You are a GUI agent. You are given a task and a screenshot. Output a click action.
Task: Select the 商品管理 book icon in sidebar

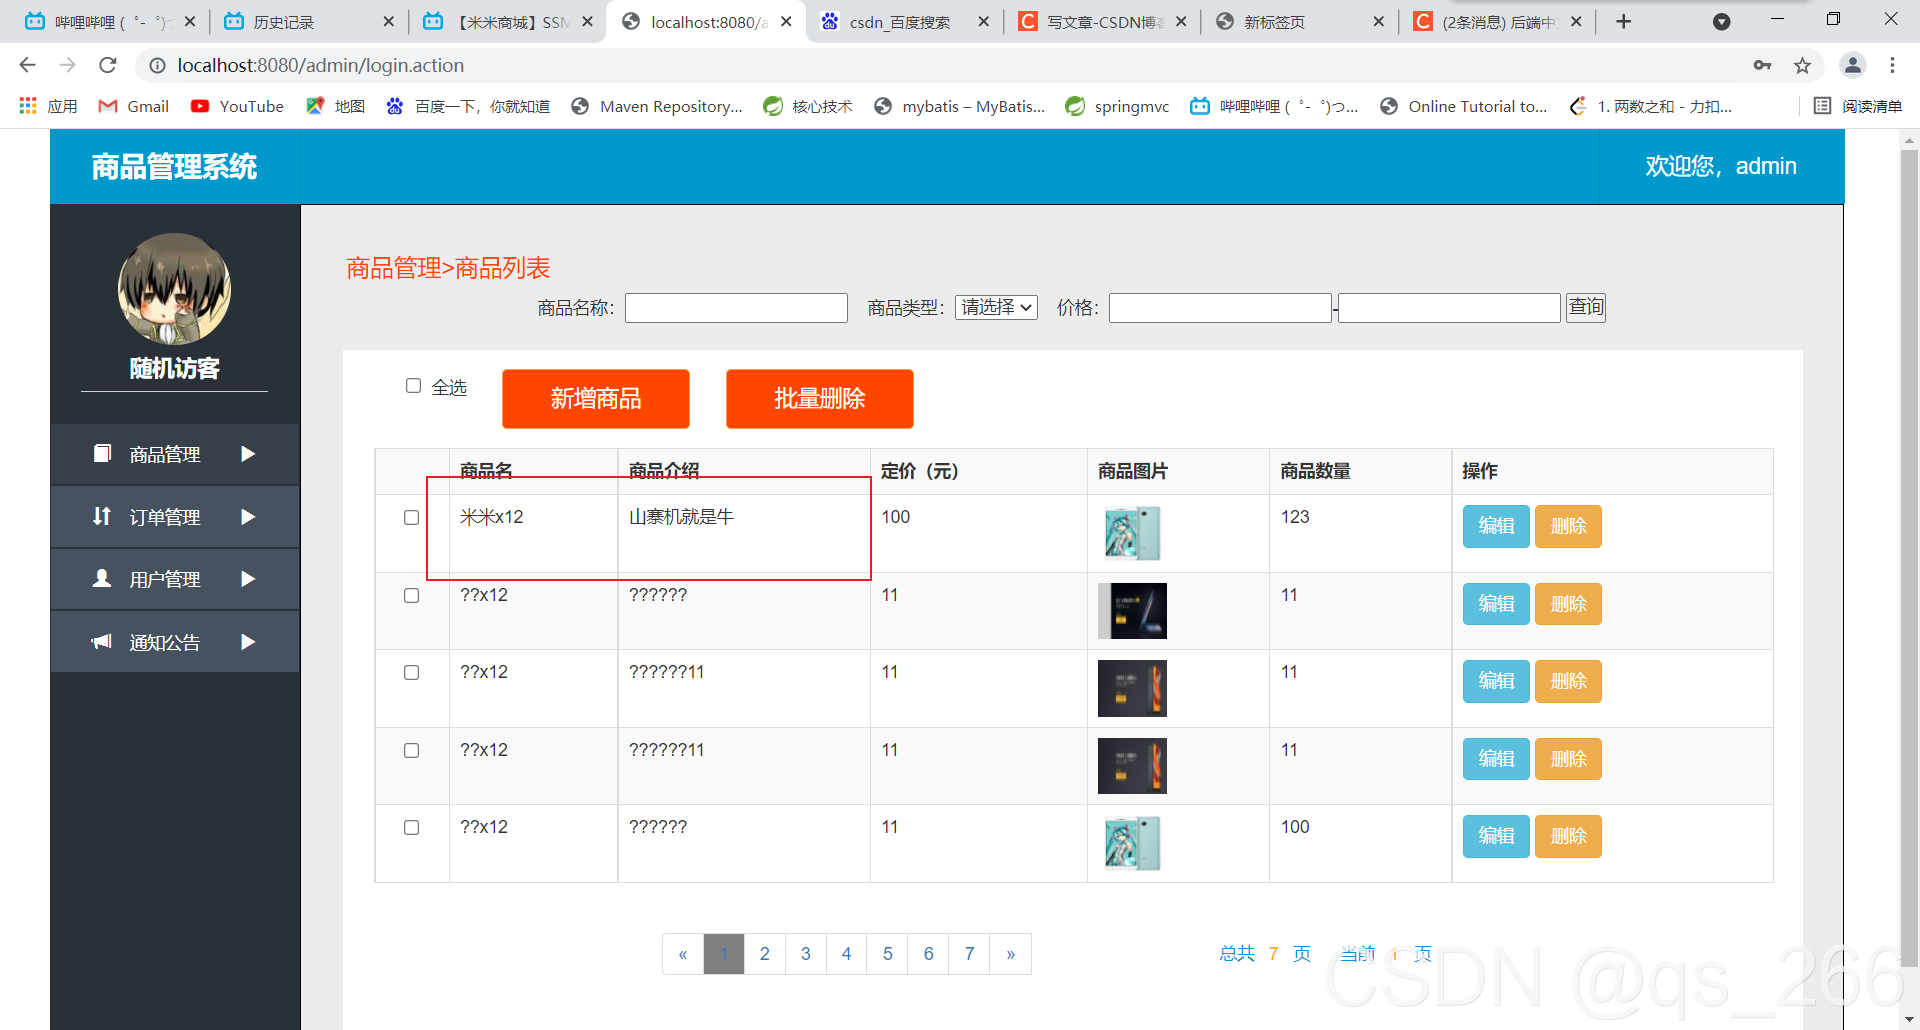click(x=101, y=454)
